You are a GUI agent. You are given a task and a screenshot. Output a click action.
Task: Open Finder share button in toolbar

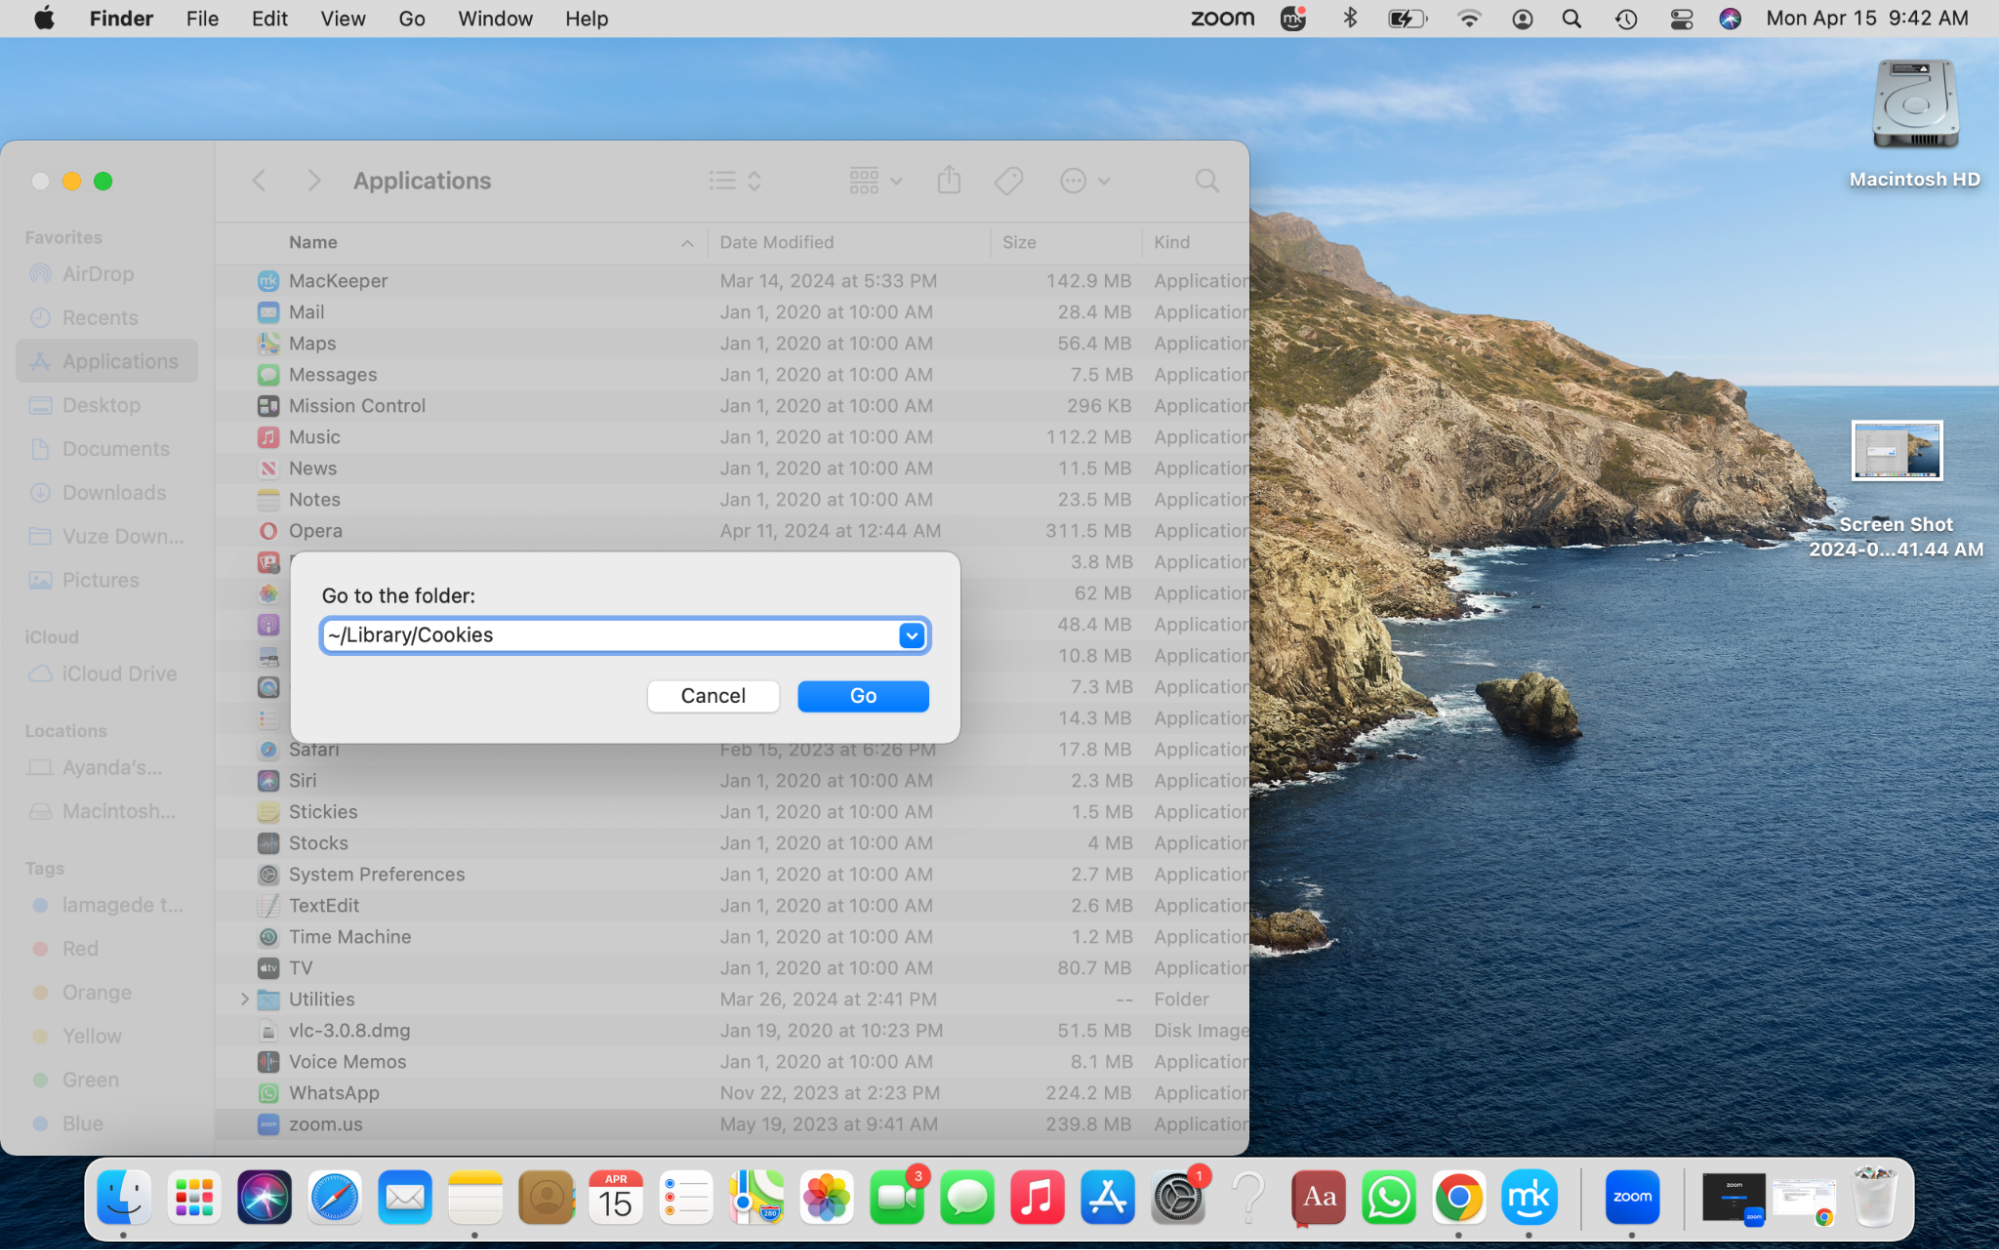(949, 180)
